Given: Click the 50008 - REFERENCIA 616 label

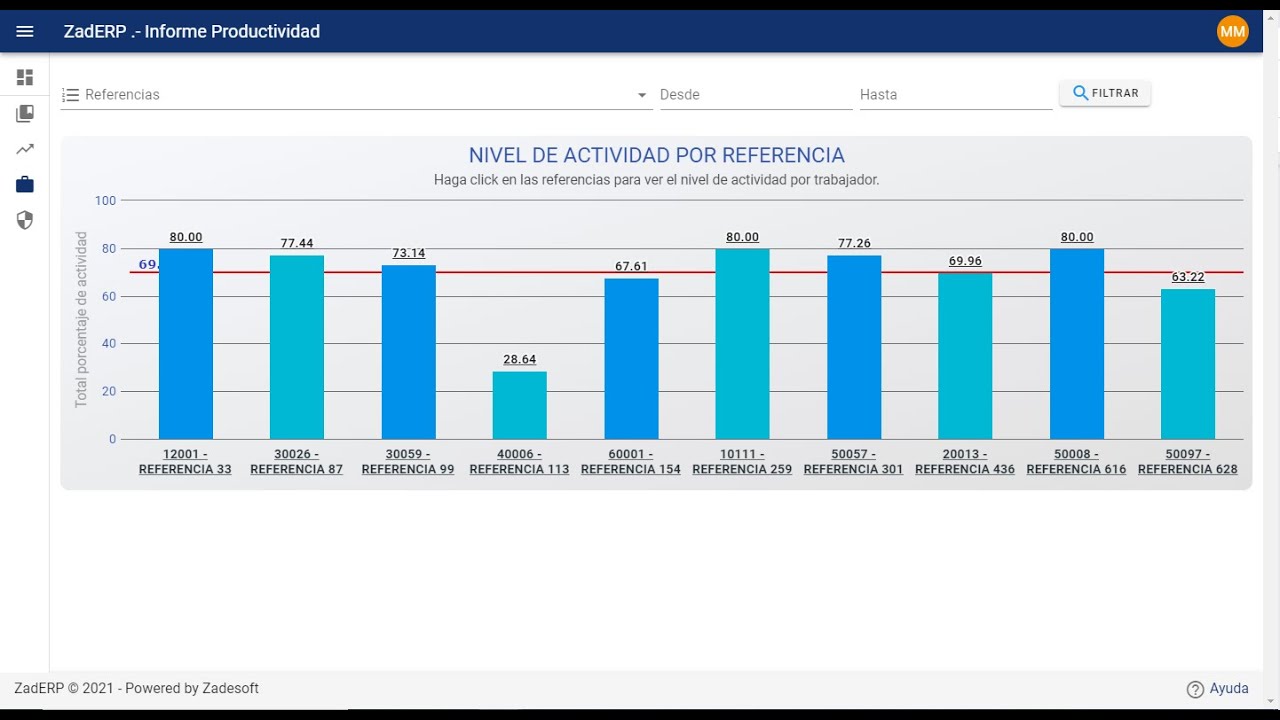Looking at the screenshot, I should (1076, 462).
